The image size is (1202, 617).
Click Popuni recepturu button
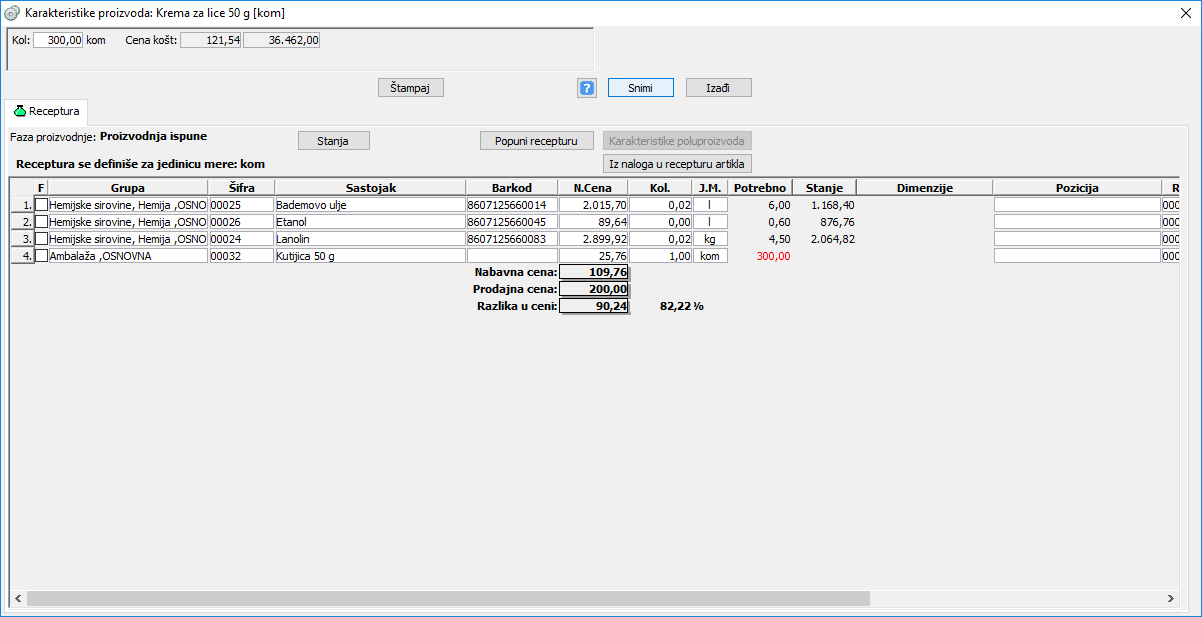536,141
